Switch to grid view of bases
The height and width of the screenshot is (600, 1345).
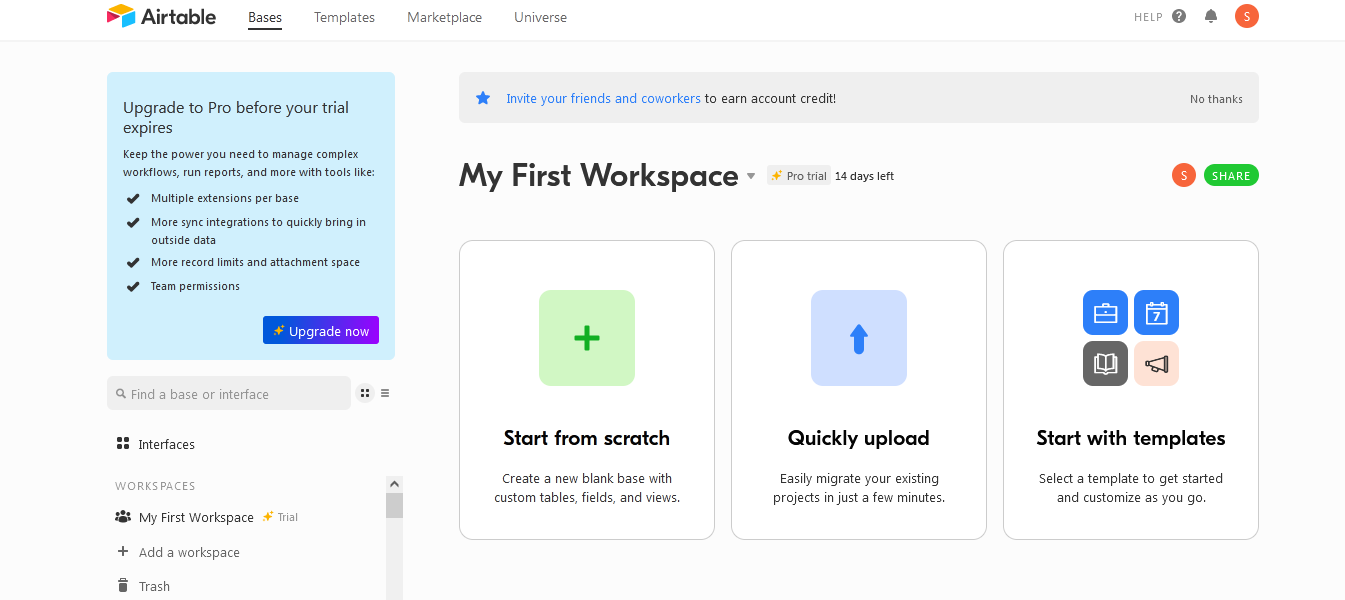365,393
